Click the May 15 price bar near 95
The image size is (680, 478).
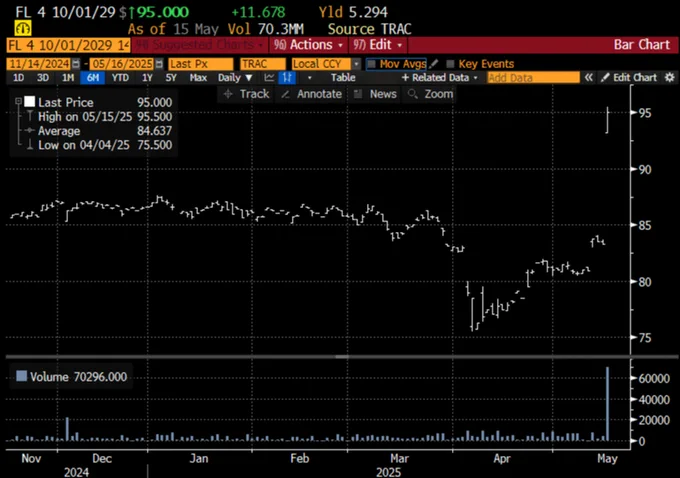tap(607, 120)
